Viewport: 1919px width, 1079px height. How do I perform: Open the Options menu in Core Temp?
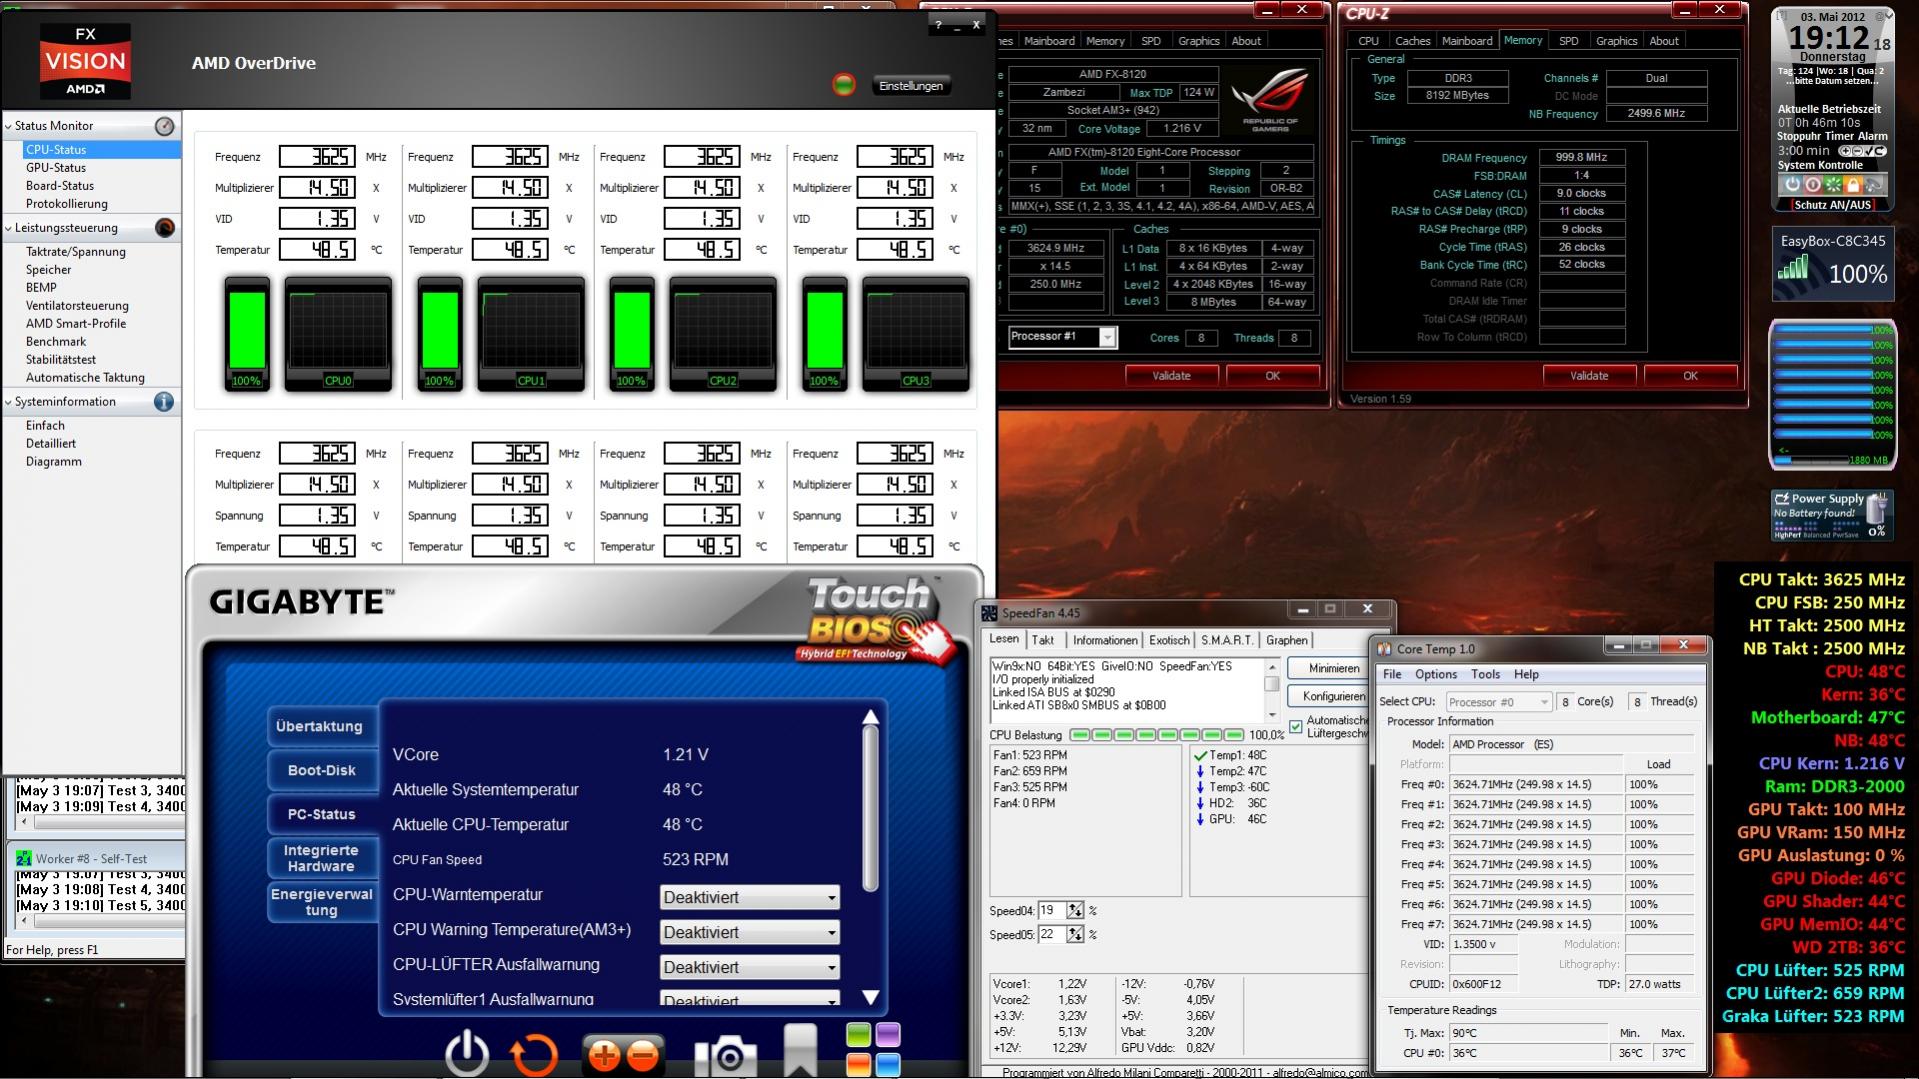1435,675
